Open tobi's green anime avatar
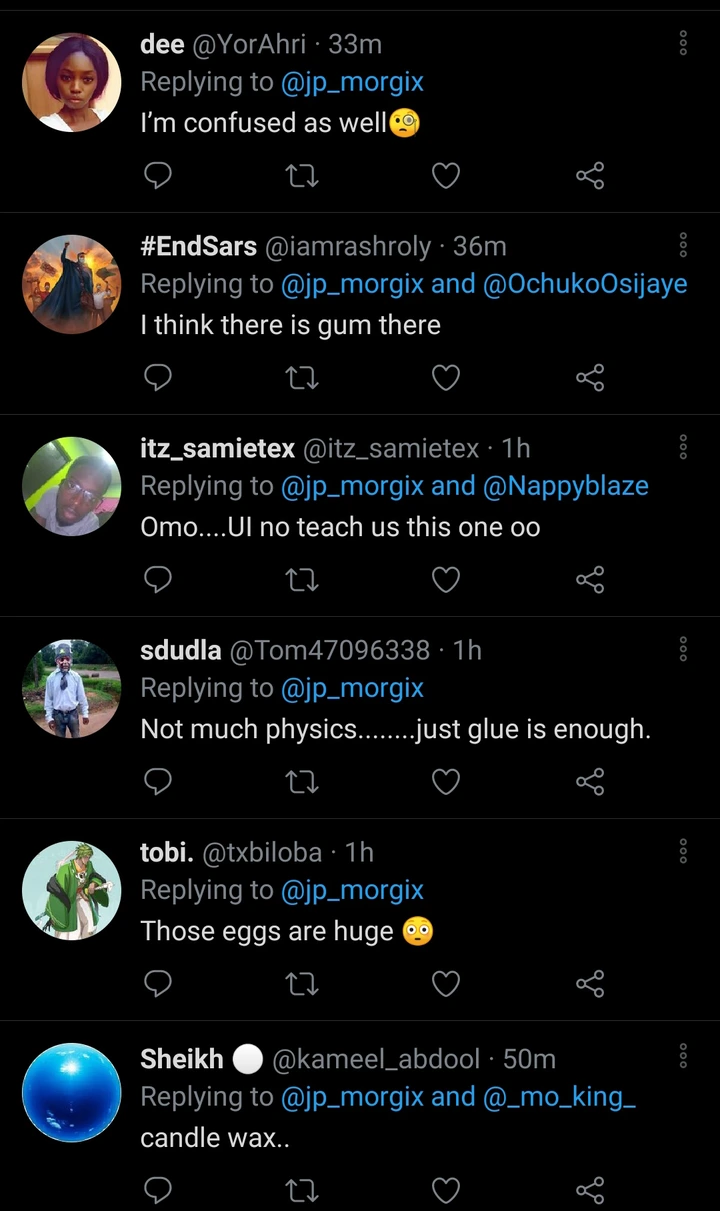The image size is (720, 1211). [71, 890]
